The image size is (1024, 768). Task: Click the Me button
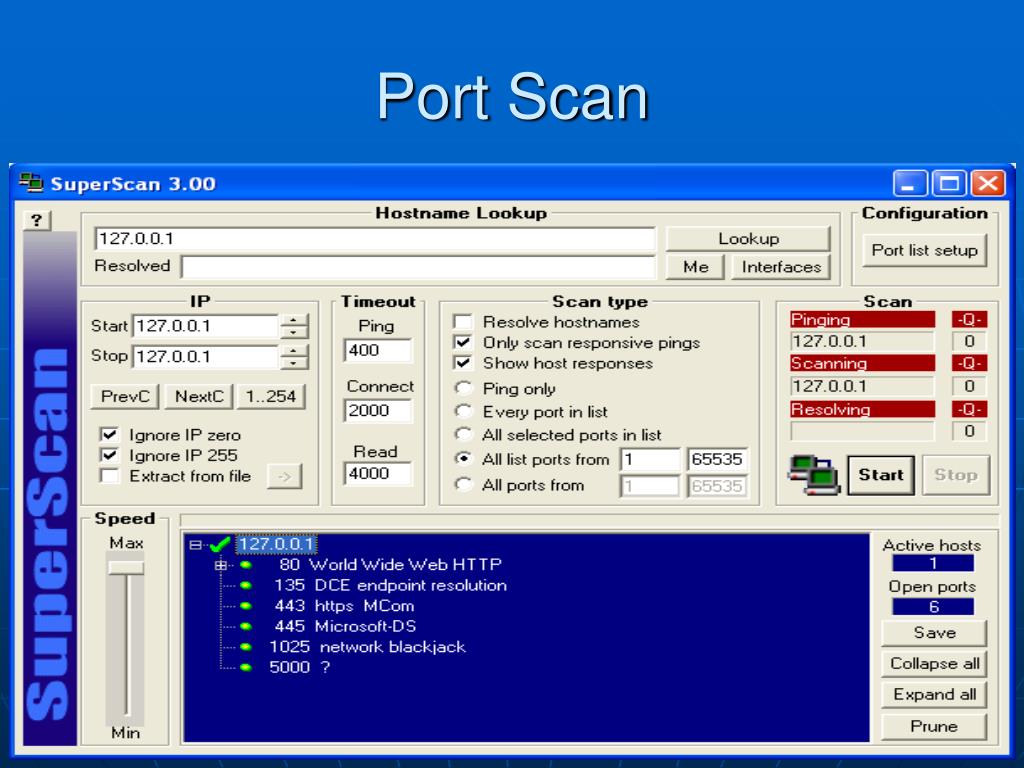(x=696, y=267)
